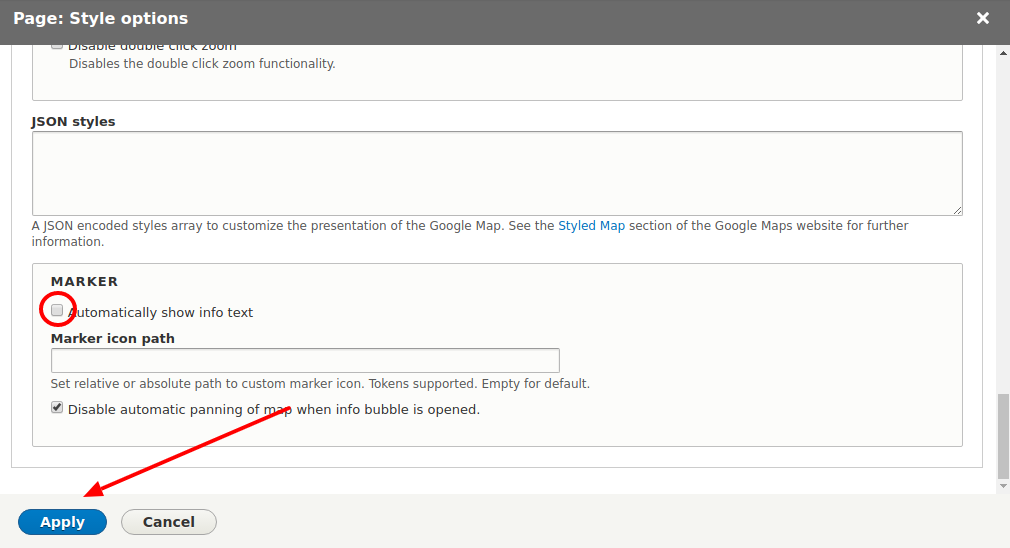The width and height of the screenshot is (1010, 548).
Task: Uncheck Disable automatic panning of map
Action: 57,408
